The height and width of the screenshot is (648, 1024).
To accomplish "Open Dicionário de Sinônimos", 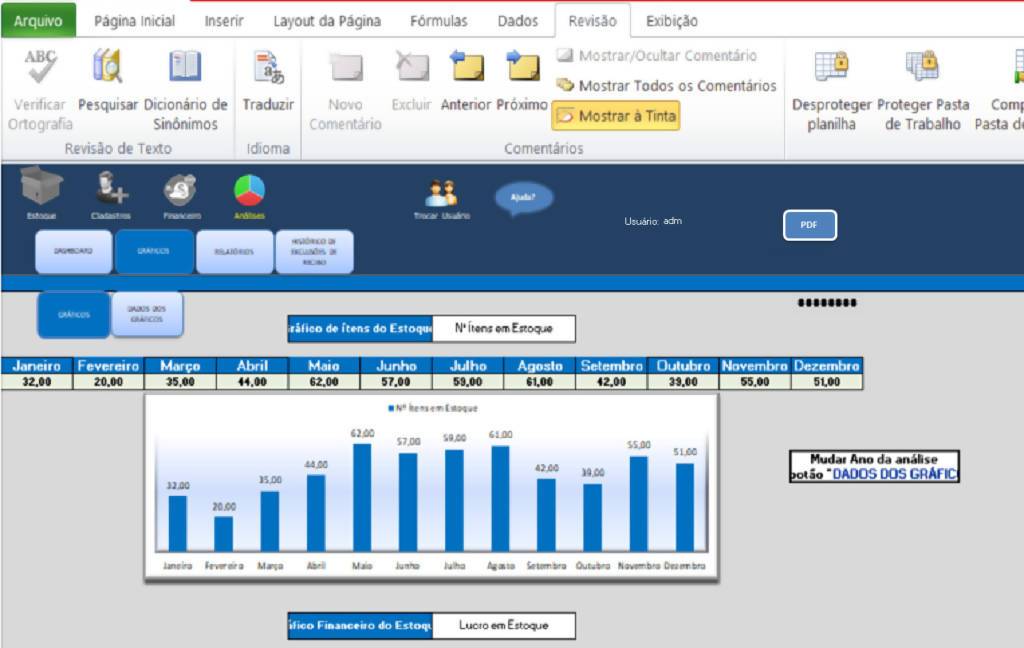I will (x=185, y=90).
